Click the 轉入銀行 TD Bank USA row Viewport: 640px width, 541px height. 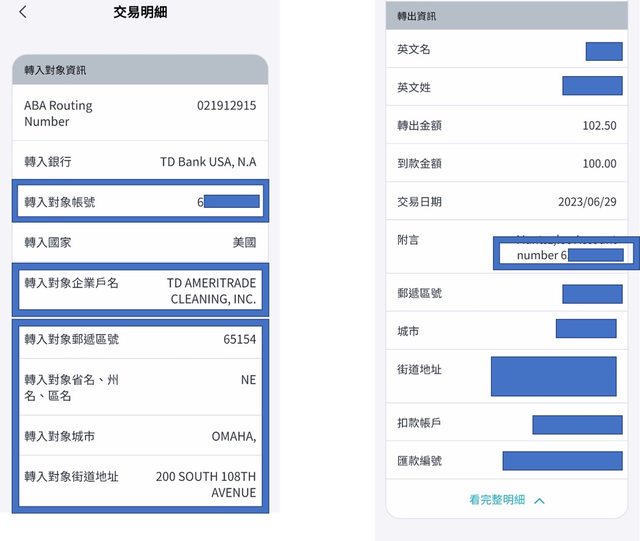pyautogui.click(x=140, y=161)
